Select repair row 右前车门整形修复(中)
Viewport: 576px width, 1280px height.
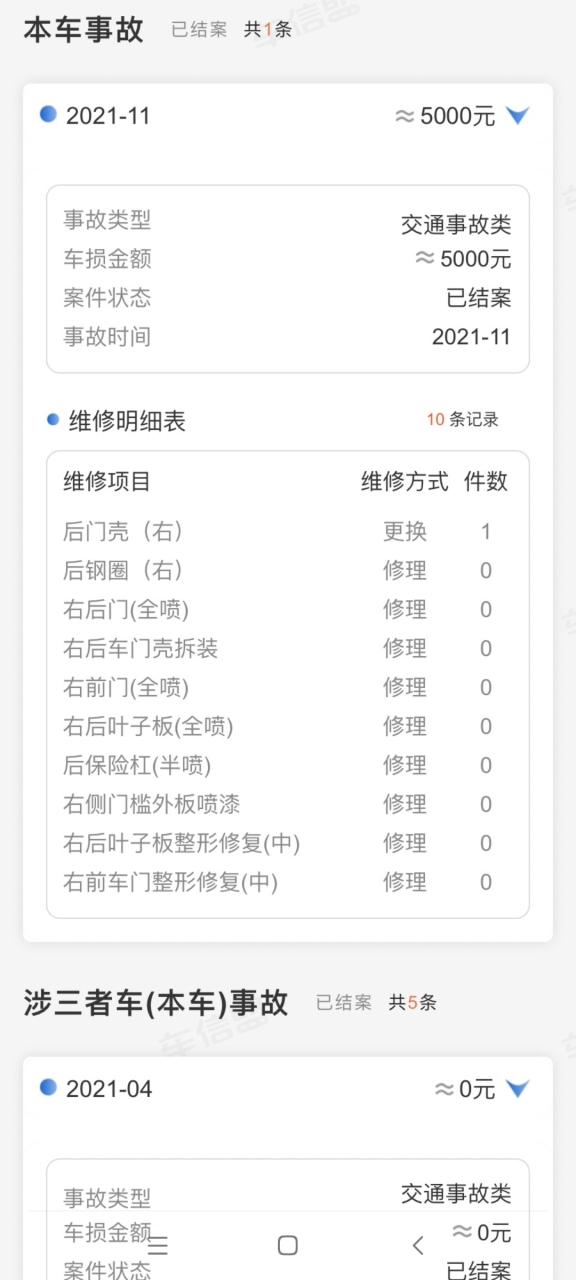tap(288, 882)
